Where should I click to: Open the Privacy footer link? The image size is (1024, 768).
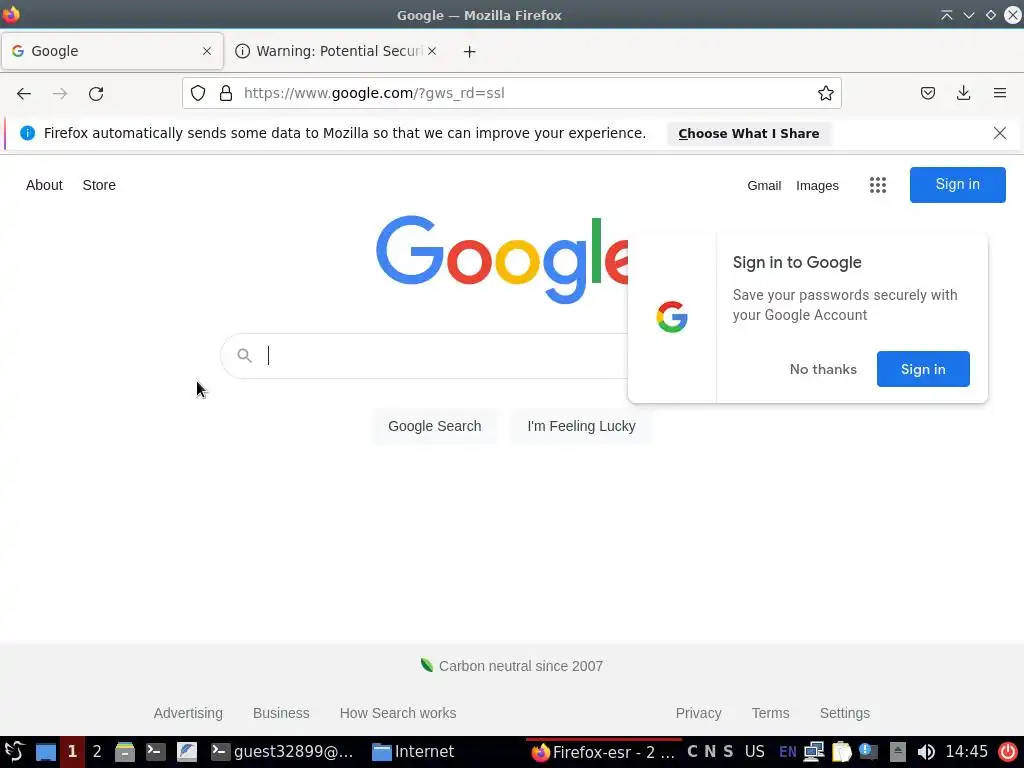pos(698,713)
